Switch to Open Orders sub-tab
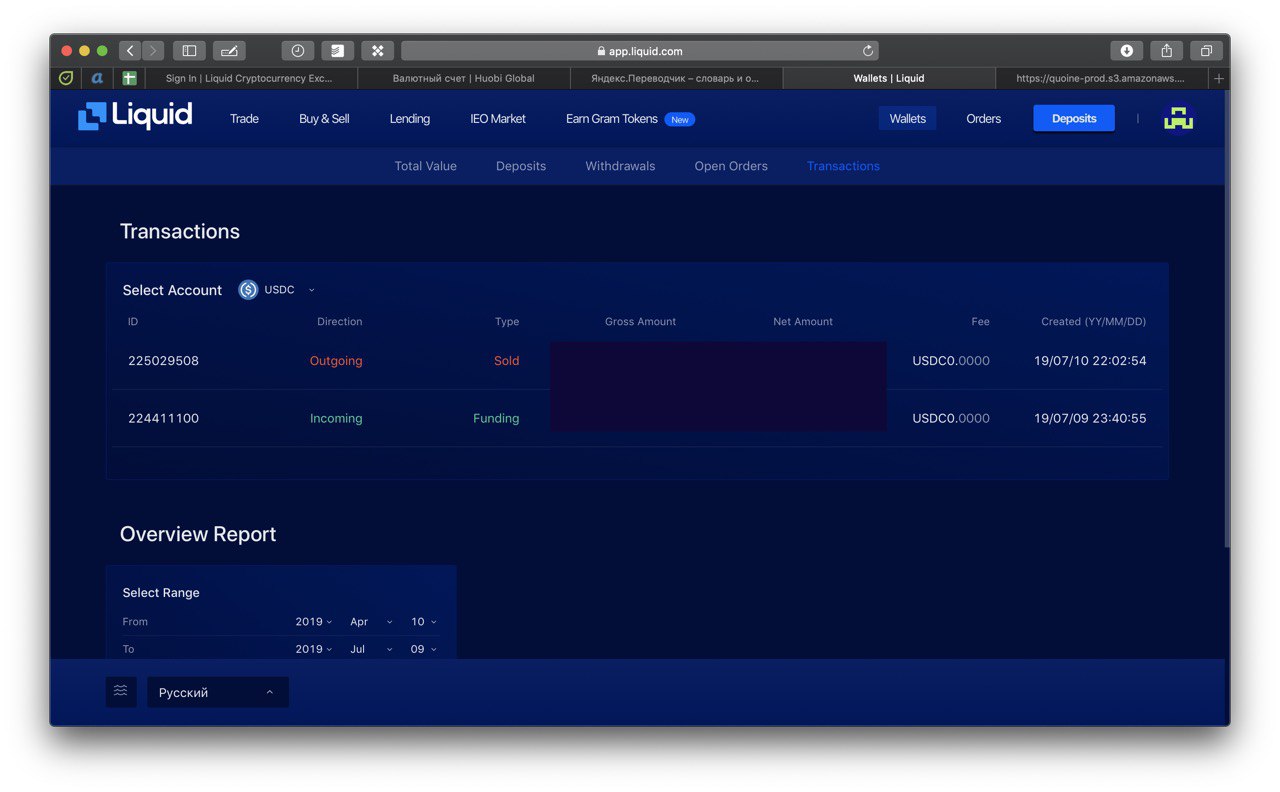Viewport: 1280px width, 792px height. (731, 166)
